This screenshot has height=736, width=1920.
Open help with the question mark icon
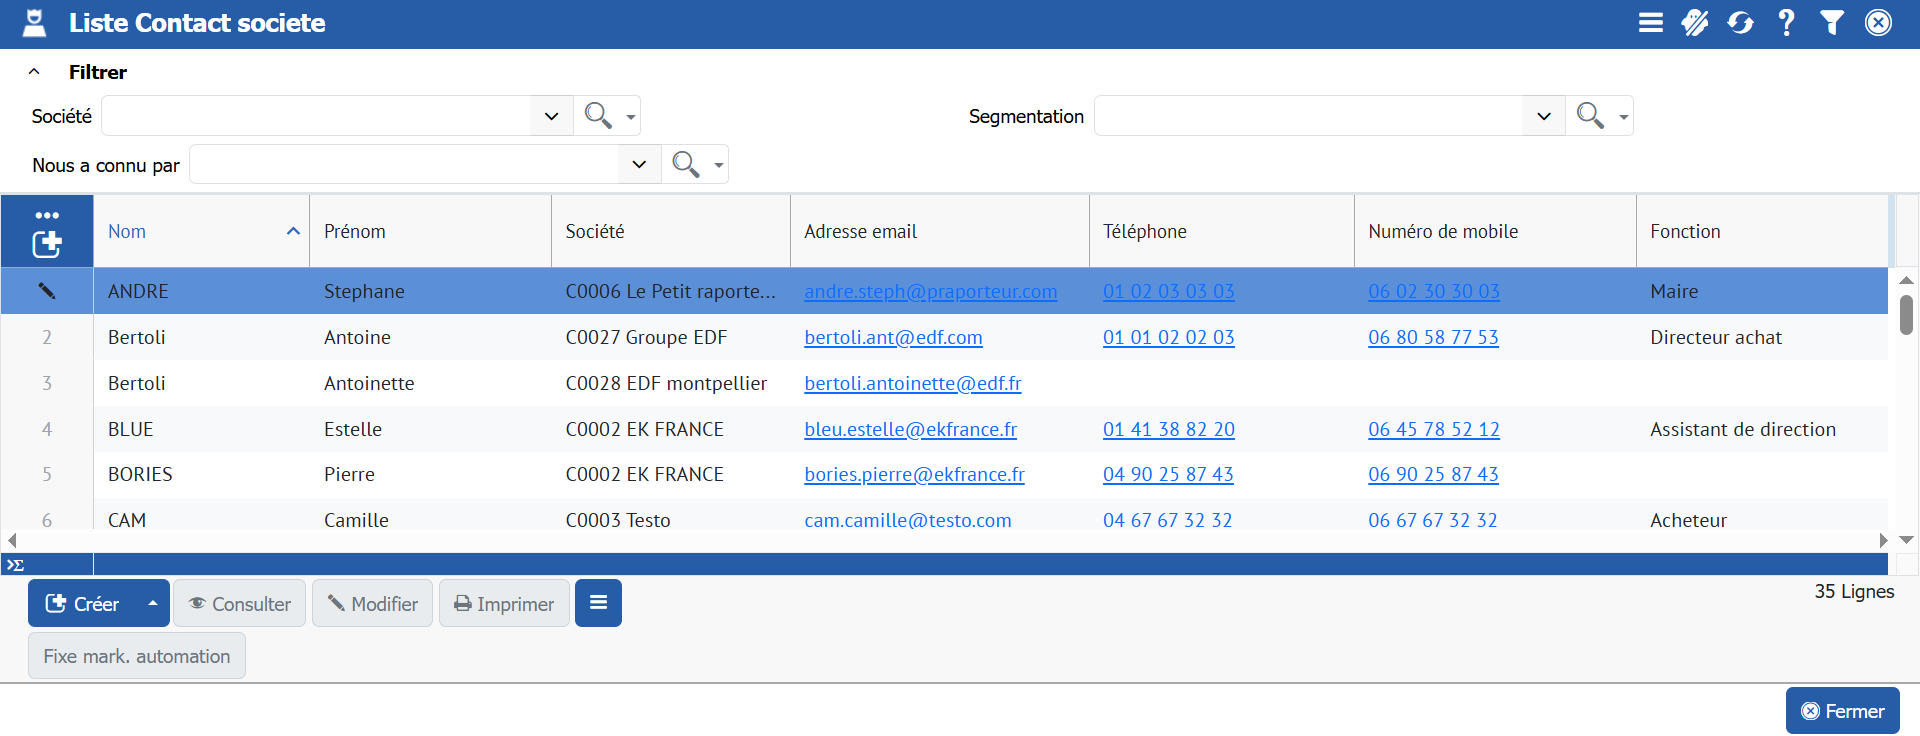coord(1786,23)
